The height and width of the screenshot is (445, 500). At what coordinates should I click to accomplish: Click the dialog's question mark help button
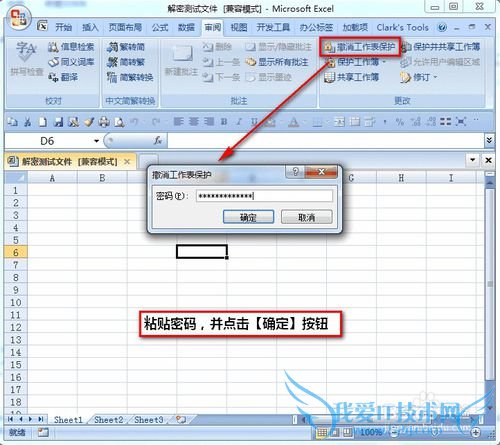[295, 171]
